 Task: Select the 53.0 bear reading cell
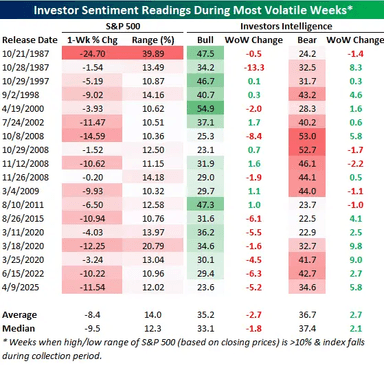(307, 136)
